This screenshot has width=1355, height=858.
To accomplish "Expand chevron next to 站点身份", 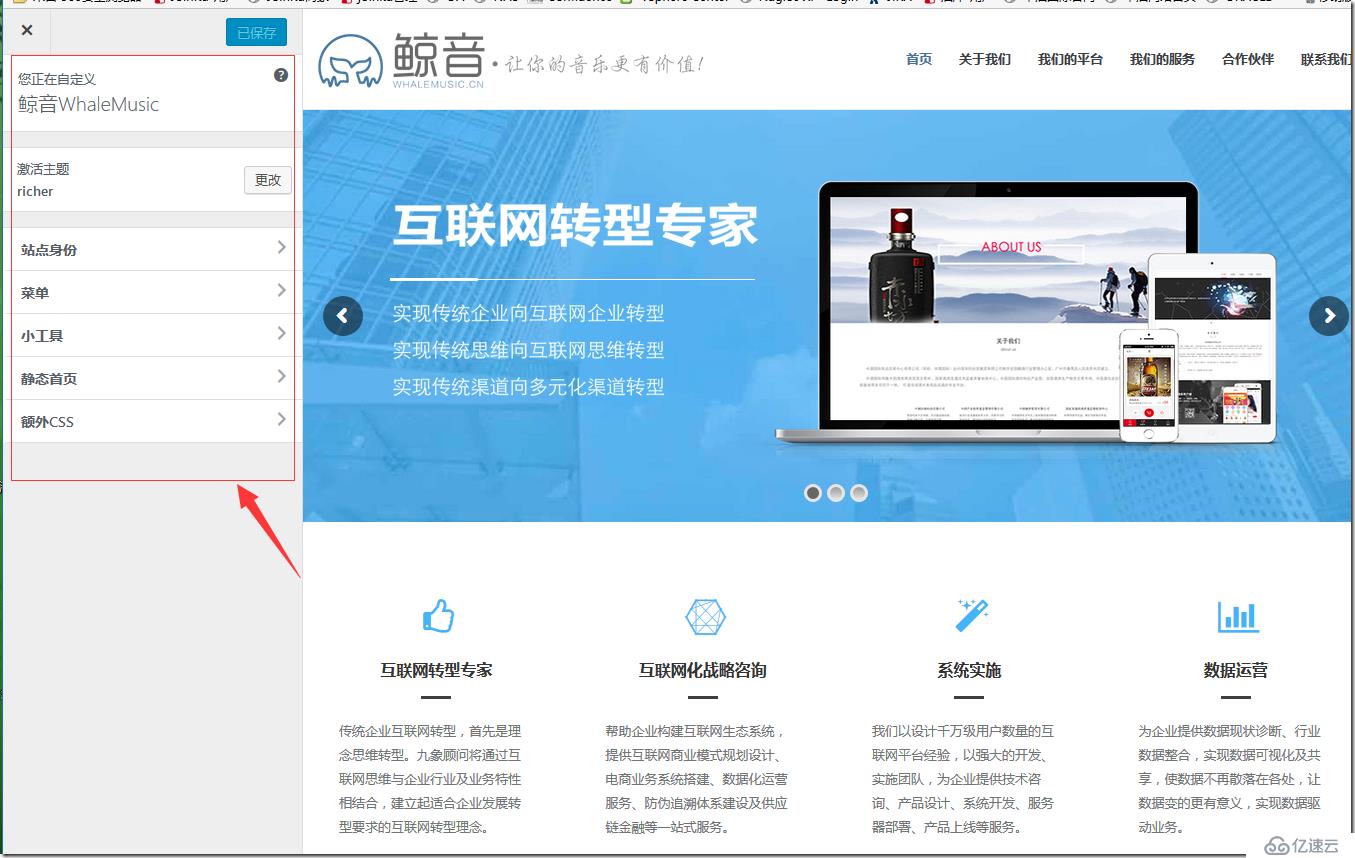I will [x=281, y=248].
